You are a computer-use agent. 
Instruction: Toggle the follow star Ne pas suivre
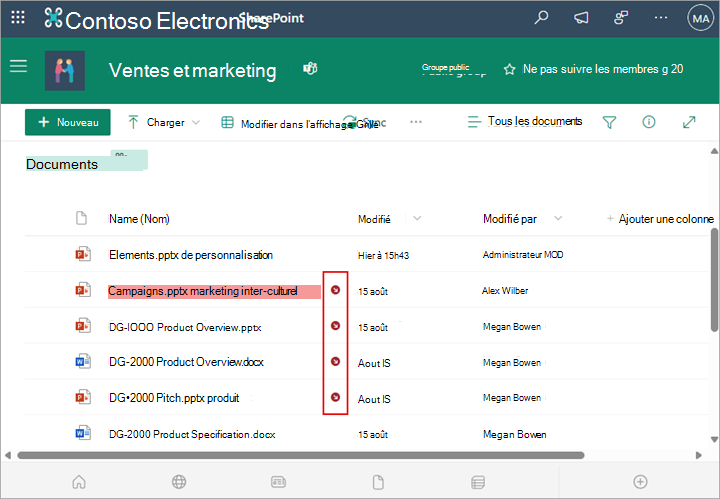click(509, 69)
